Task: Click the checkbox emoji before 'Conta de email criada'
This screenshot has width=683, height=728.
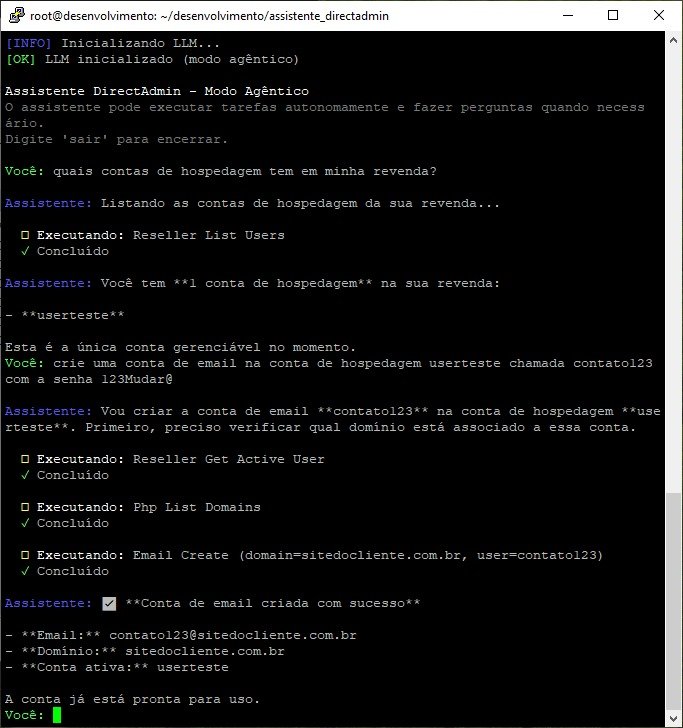Action: tap(109, 603)
